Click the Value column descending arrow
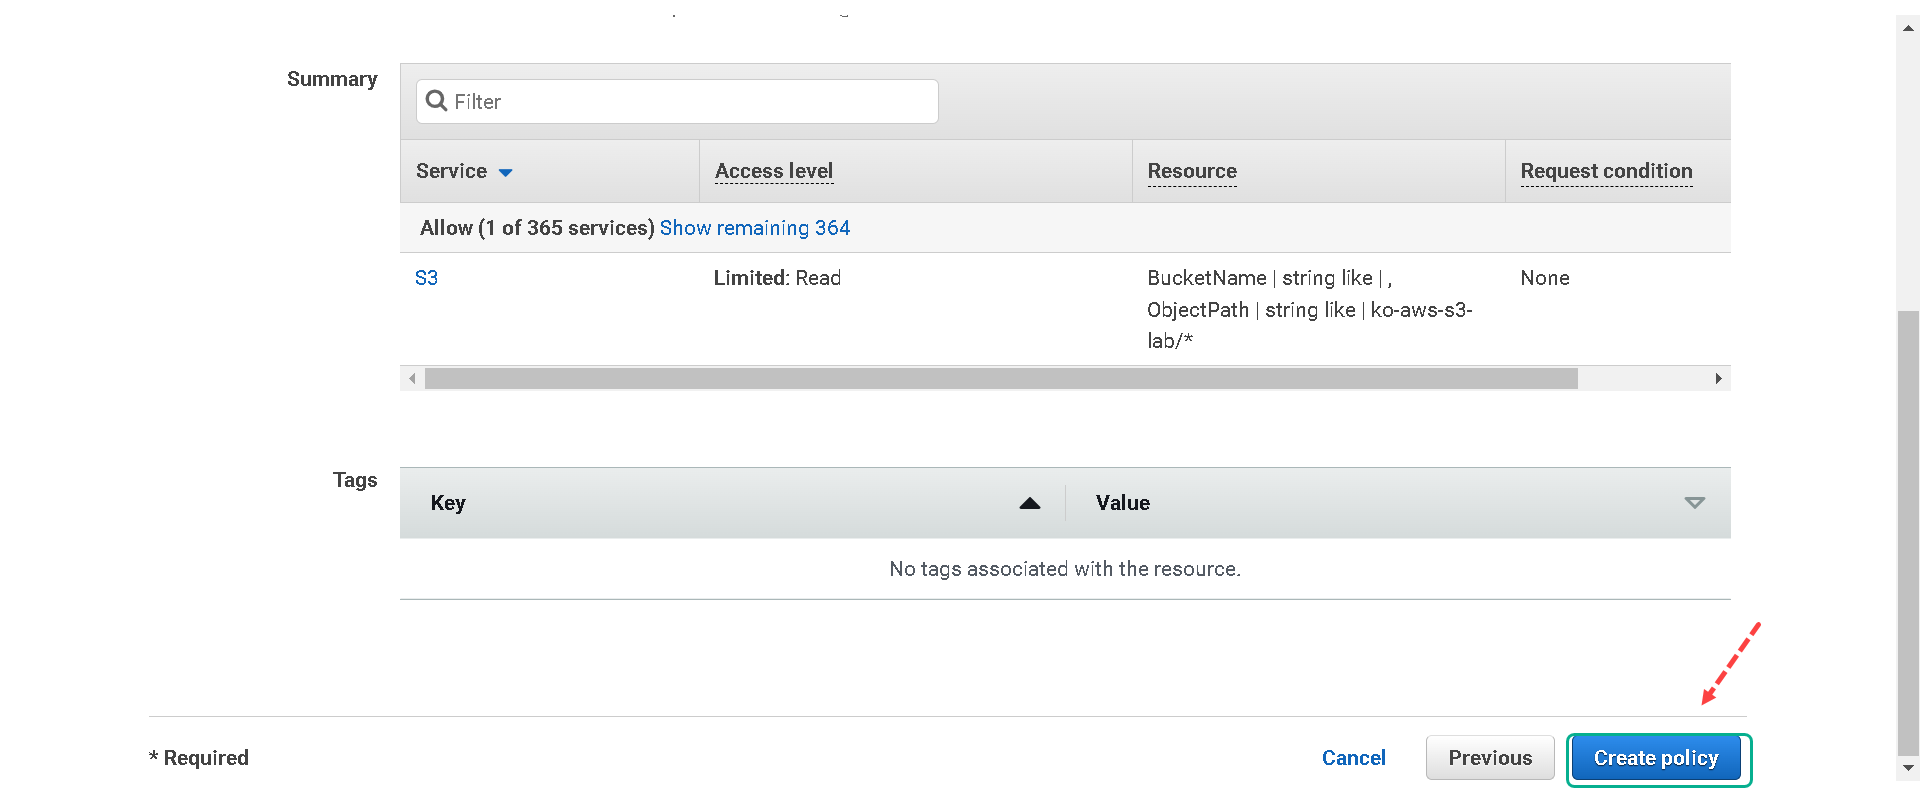Viewport: 1920px width, 788px height. [1694, 503]
